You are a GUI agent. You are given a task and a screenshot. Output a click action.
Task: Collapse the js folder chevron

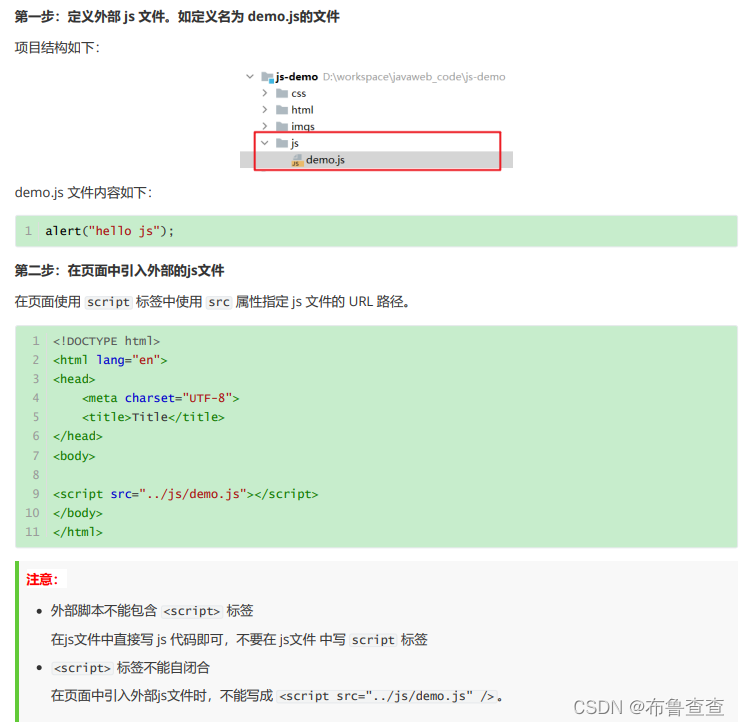pyautogui.click(x=264, y=142)
